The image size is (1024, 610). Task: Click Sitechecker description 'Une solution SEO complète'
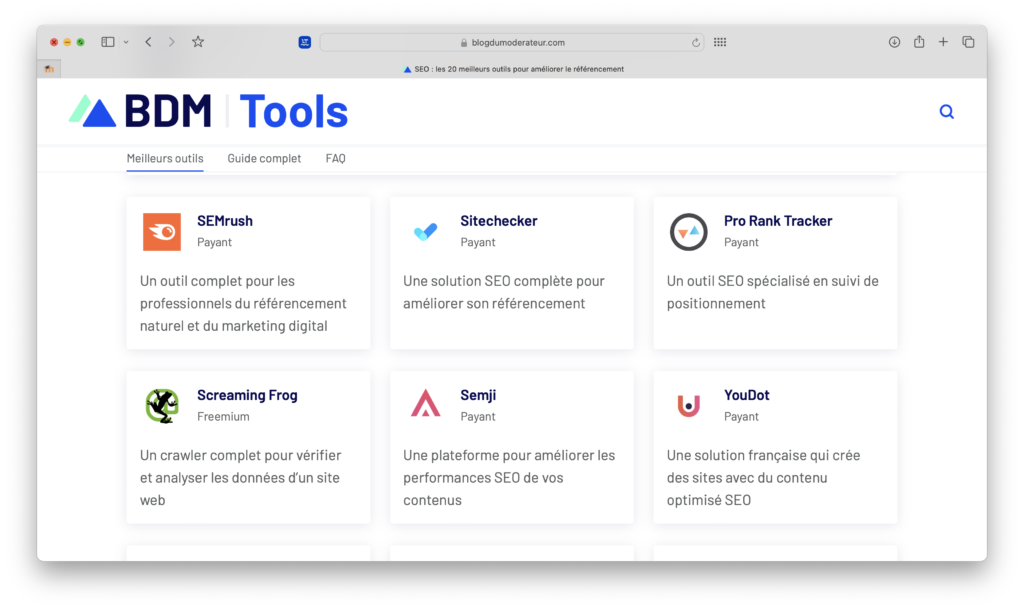tap(504, 292)
